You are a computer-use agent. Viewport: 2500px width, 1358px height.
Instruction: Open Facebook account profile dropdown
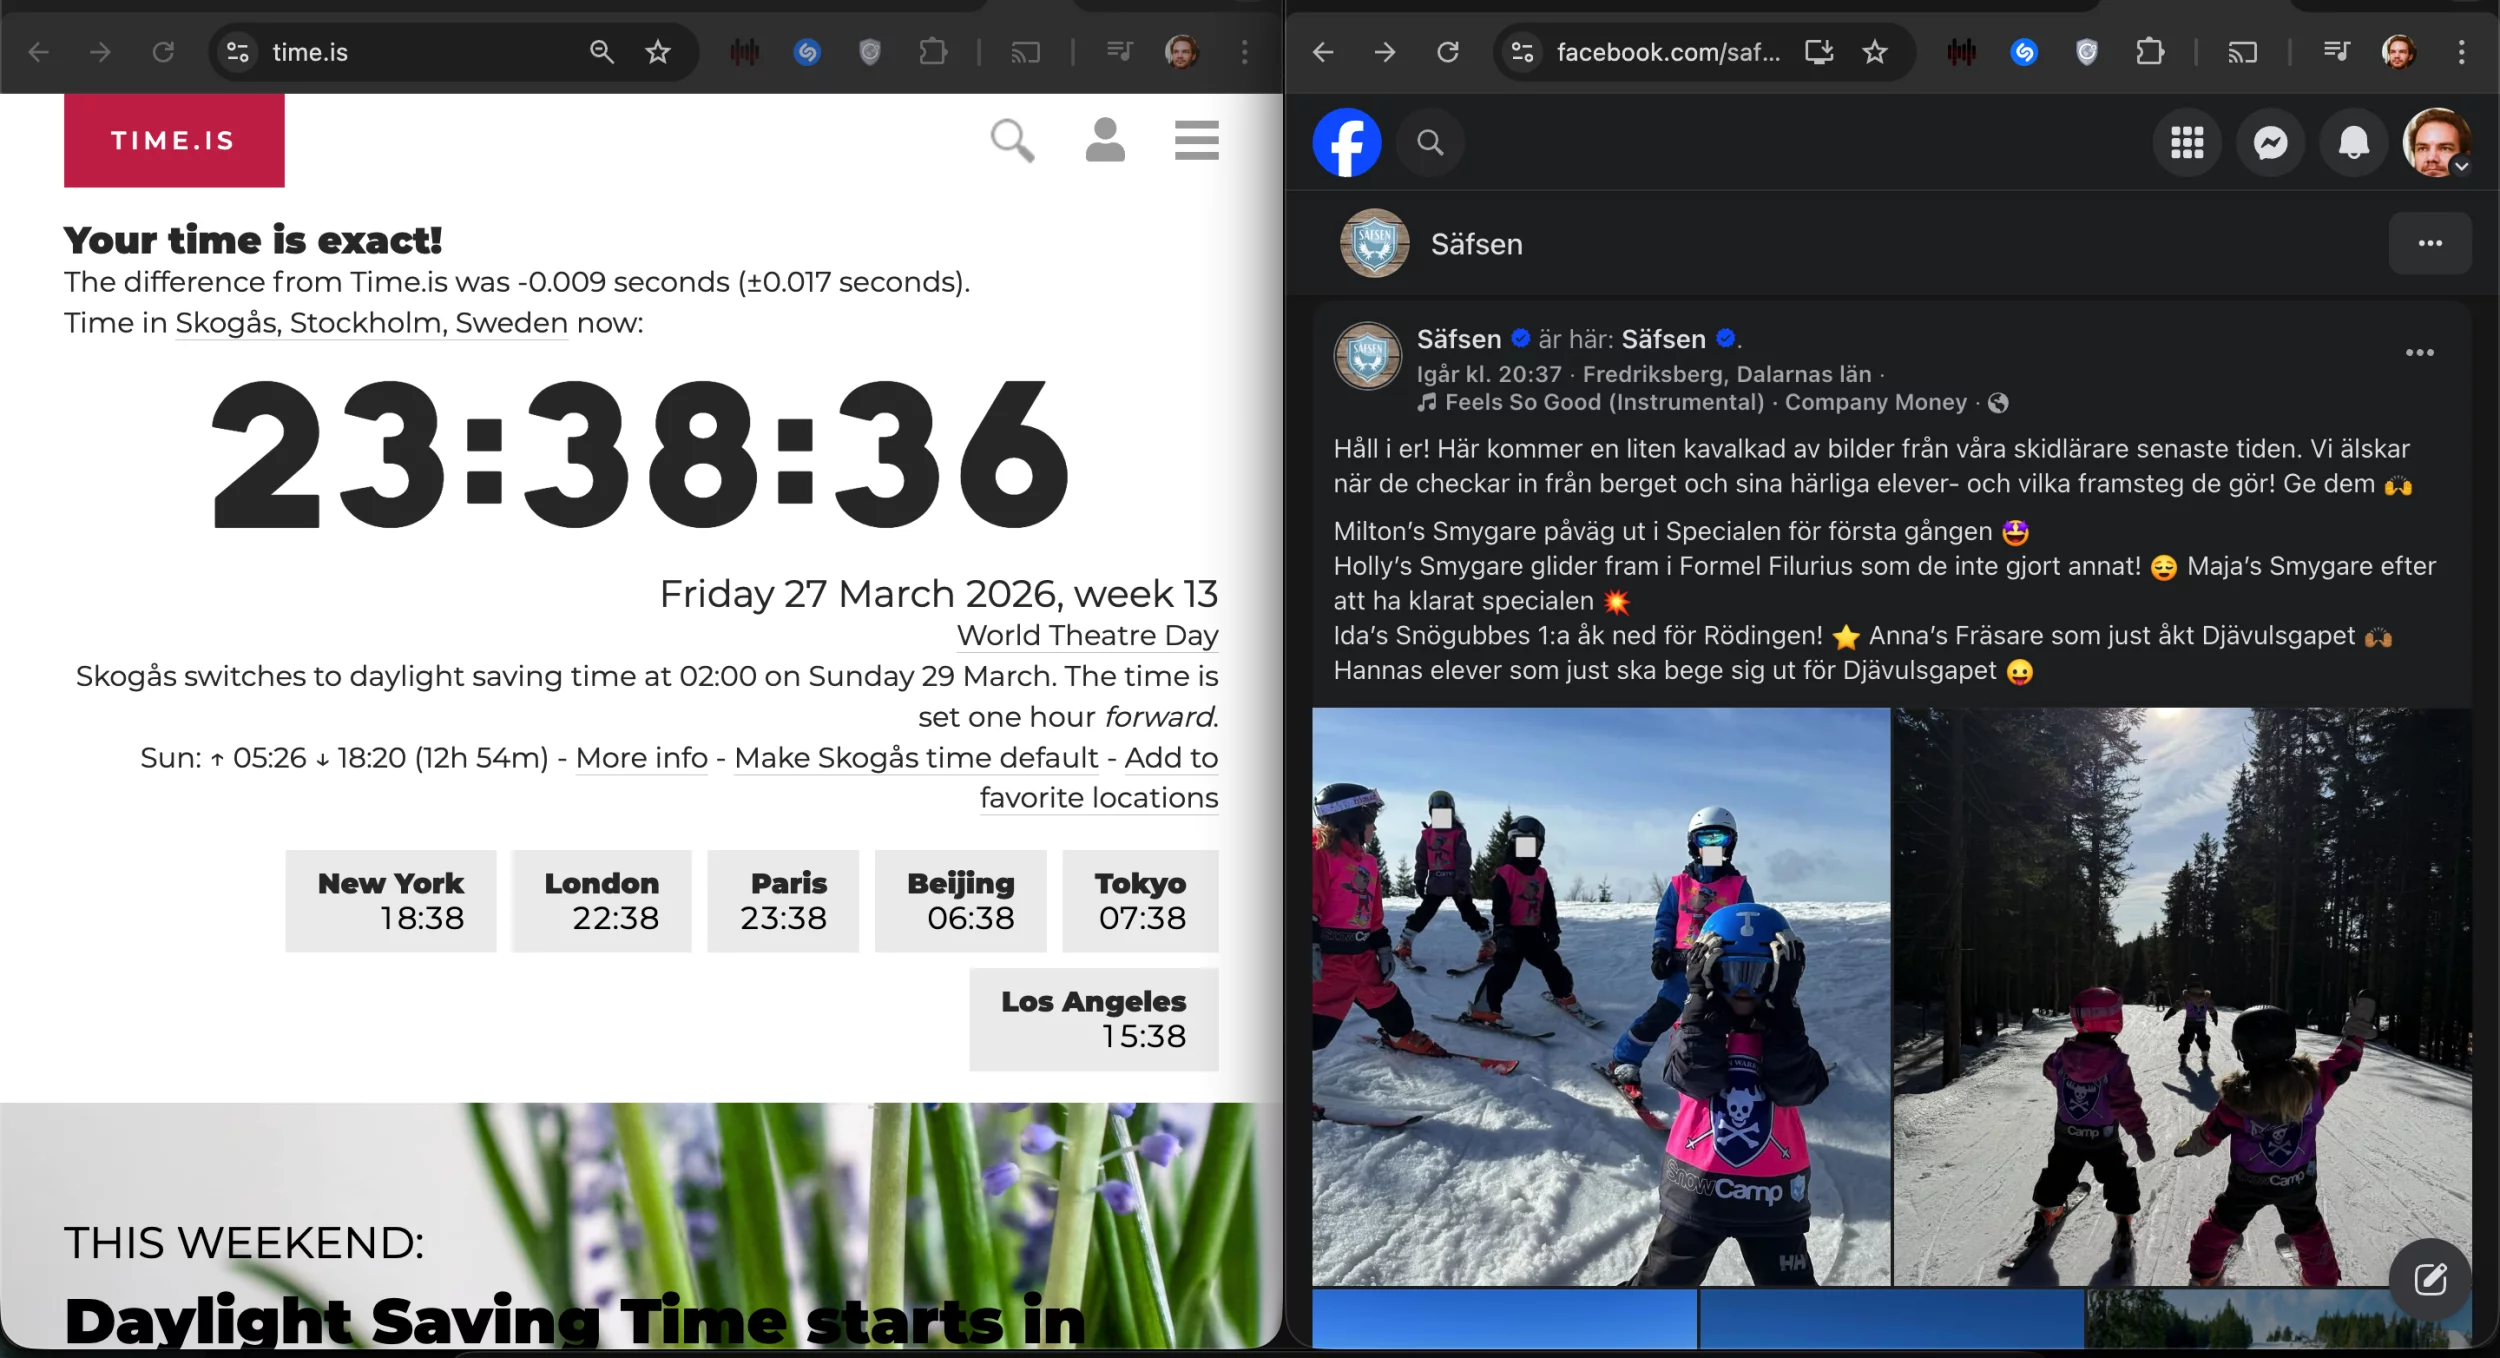click(x=2437, y=143)
